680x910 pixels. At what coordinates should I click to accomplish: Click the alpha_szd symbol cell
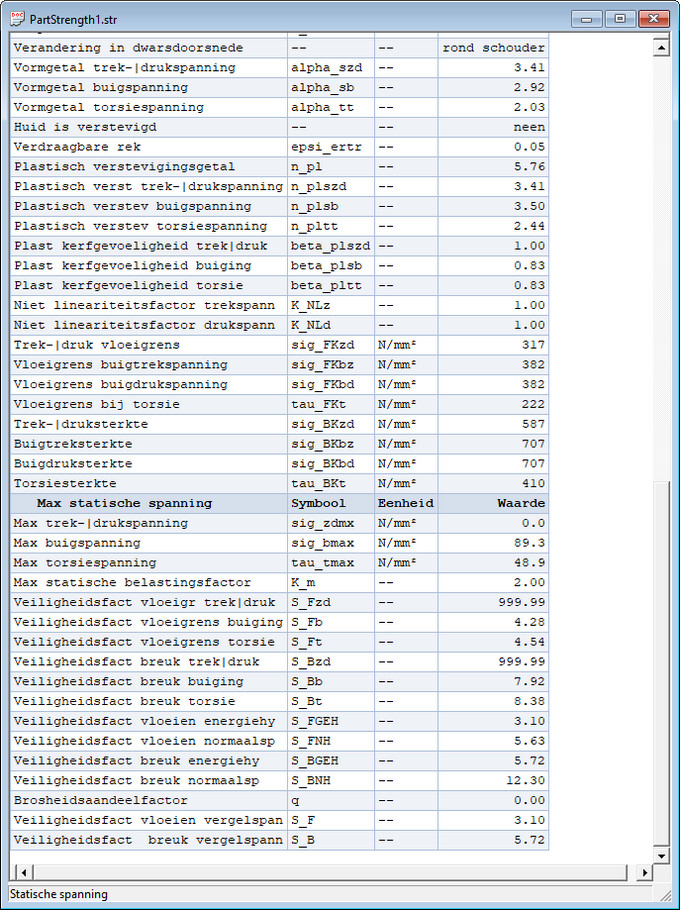coord(331,67)
